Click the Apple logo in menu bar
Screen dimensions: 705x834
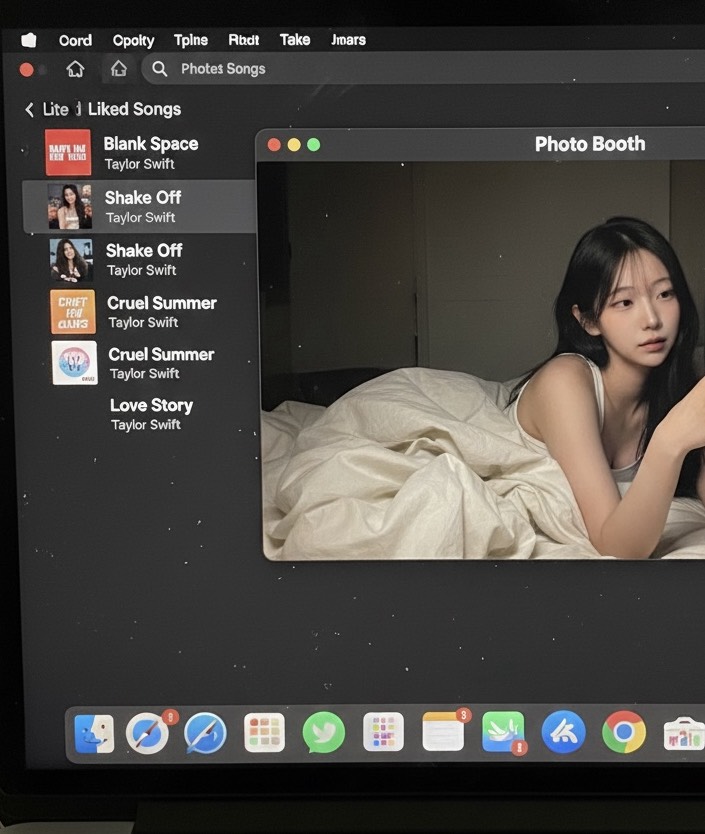point(28,40)
